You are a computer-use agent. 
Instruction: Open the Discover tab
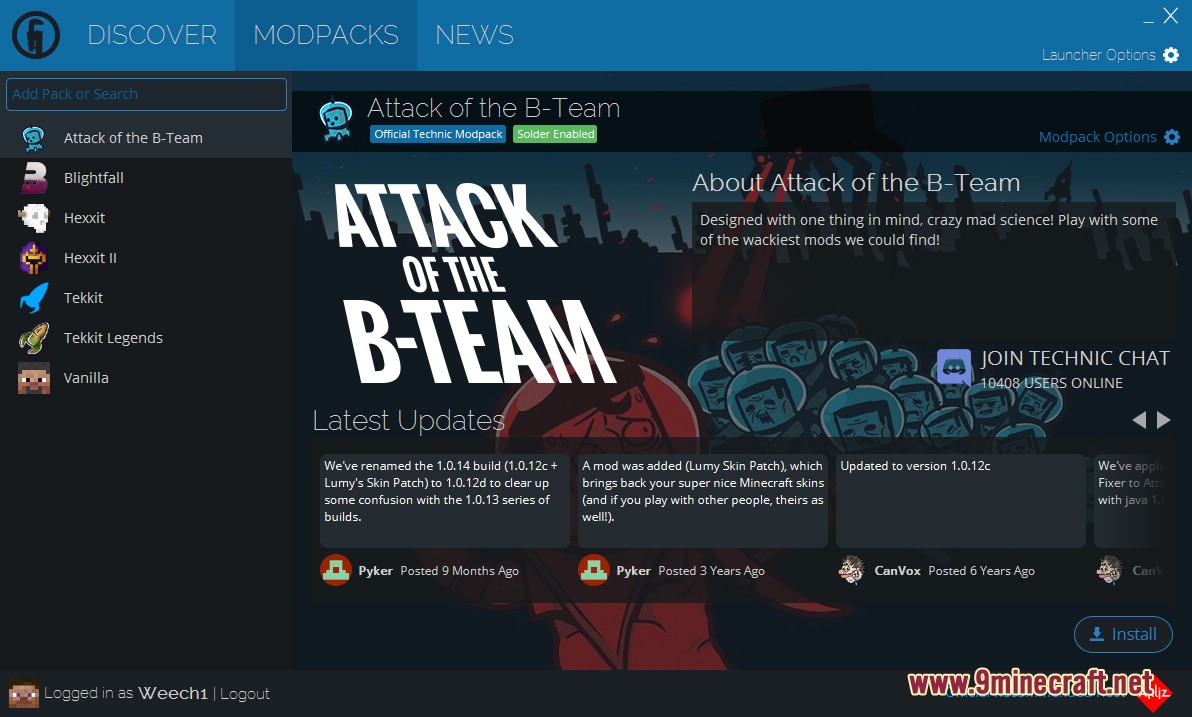point(152,35)
